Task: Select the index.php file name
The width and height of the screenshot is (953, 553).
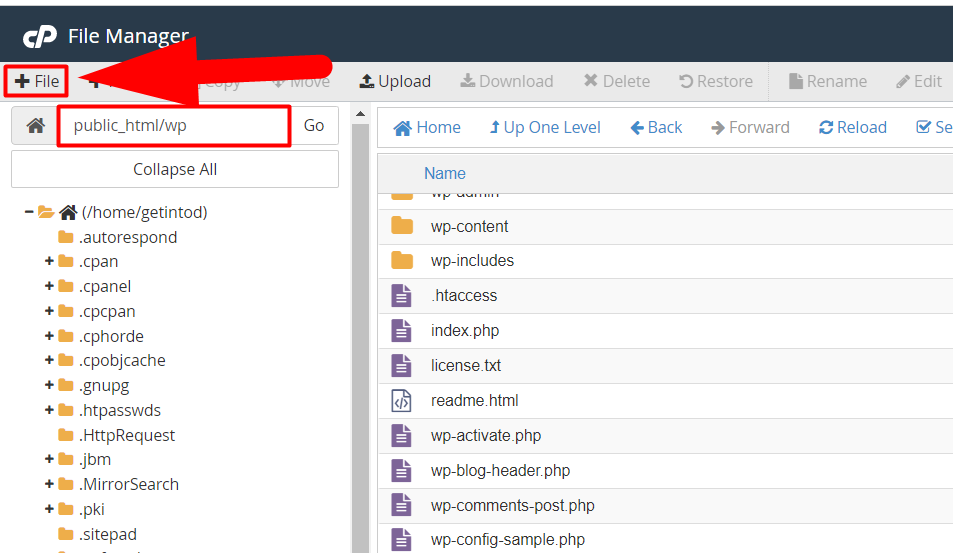Action: [465, 331]
